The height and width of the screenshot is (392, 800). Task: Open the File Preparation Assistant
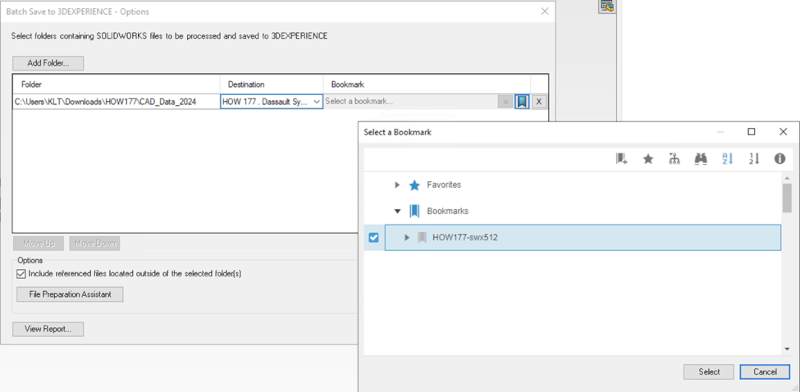pyautogui.click(x=70, y=295)
